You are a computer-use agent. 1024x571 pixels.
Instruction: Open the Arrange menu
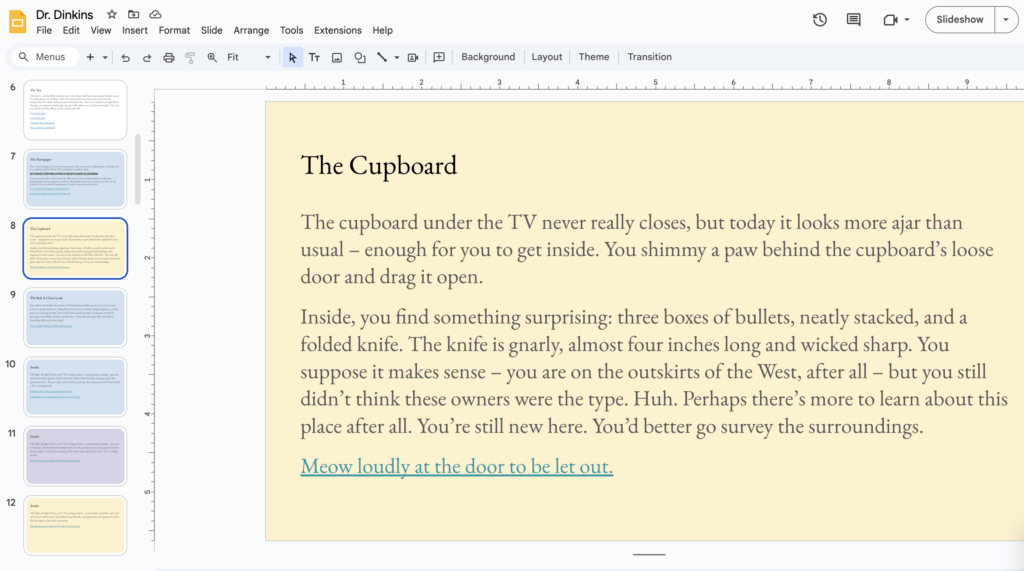251,31
